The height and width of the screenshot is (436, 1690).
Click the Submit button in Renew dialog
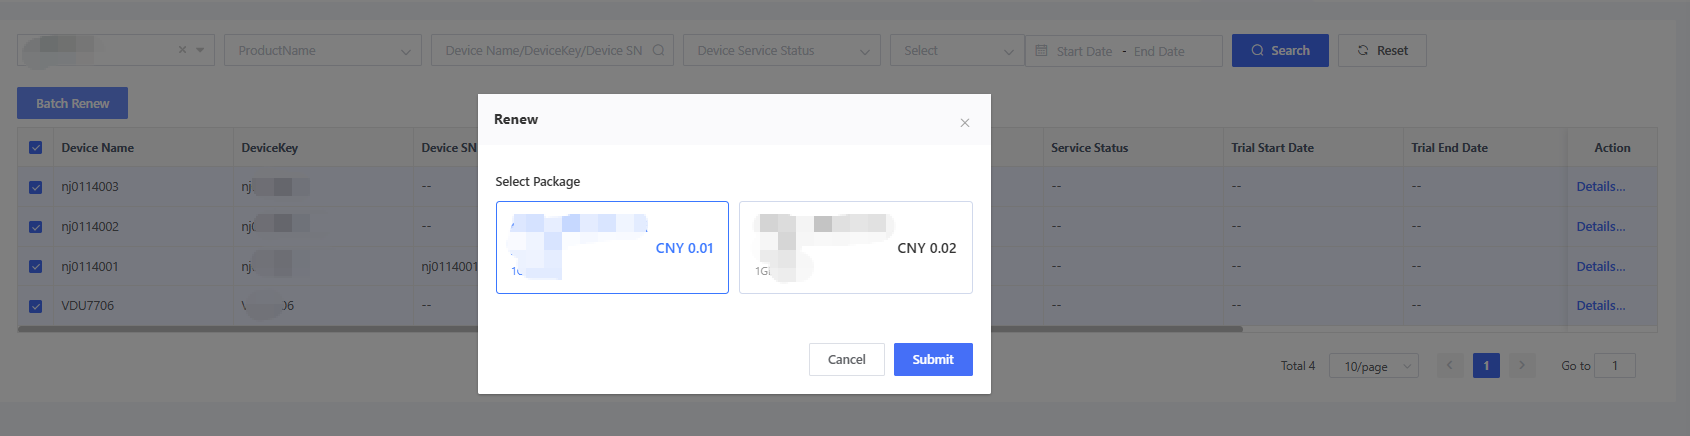coord(932,360)
